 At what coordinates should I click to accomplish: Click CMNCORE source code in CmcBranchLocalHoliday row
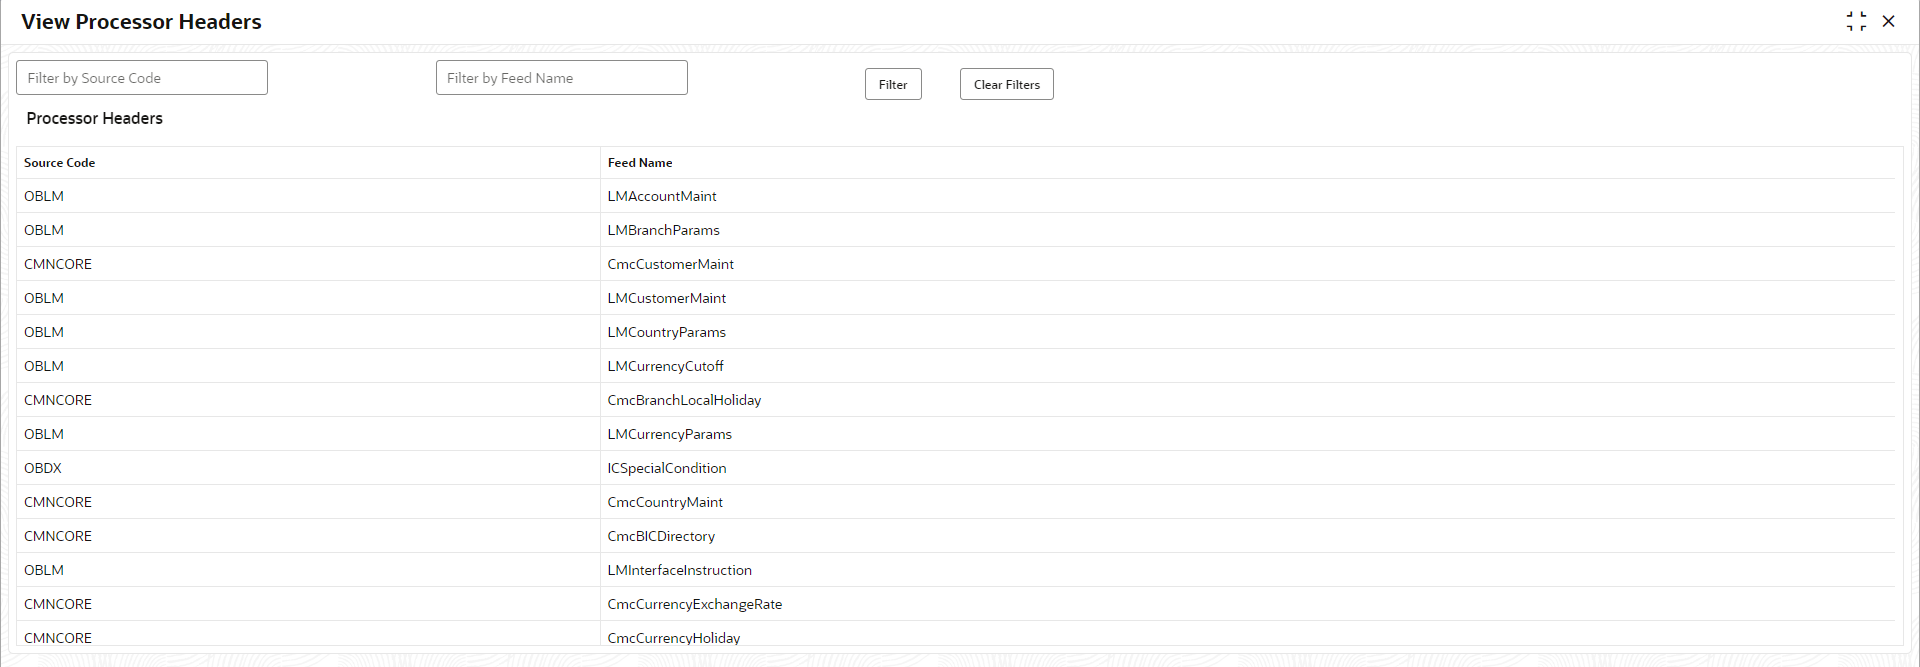(308, 400)
